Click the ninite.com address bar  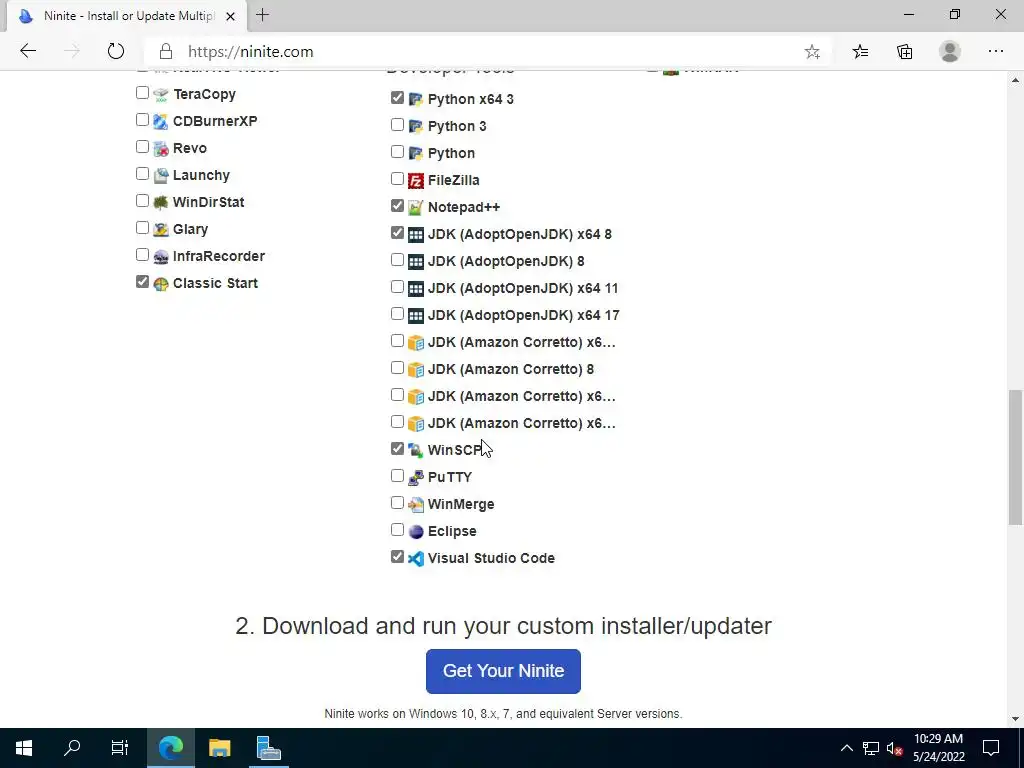coord(487,52)
